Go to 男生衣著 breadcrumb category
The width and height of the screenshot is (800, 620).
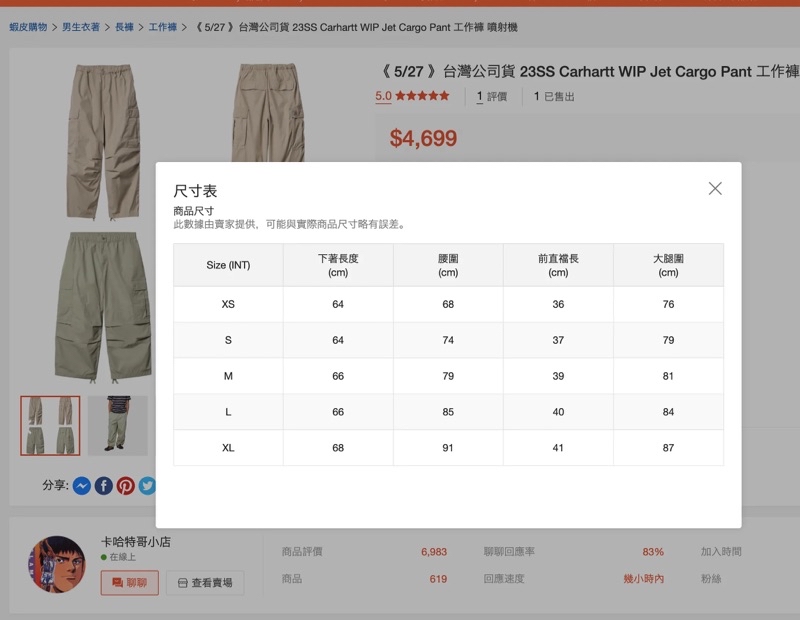81,27
